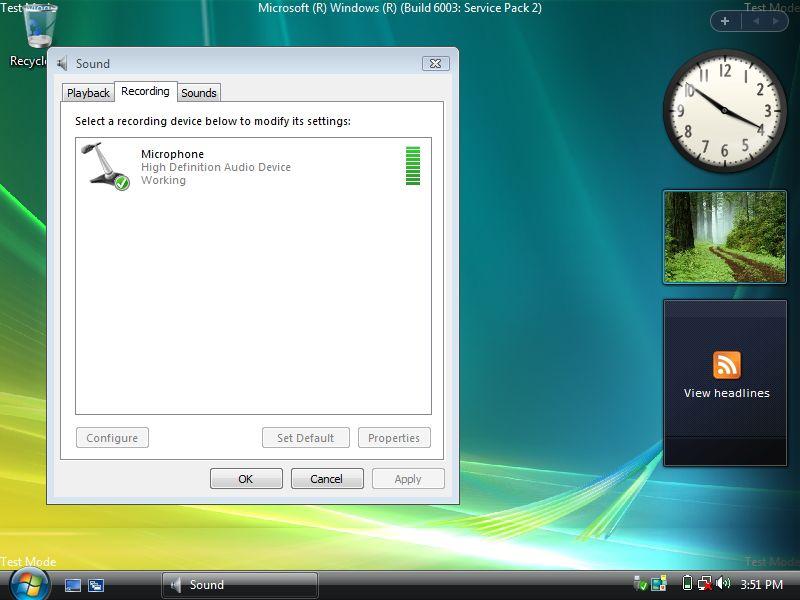The image size is (800, 600).
Task: Click the Sound taskbar button
Action: pos(240,585)
